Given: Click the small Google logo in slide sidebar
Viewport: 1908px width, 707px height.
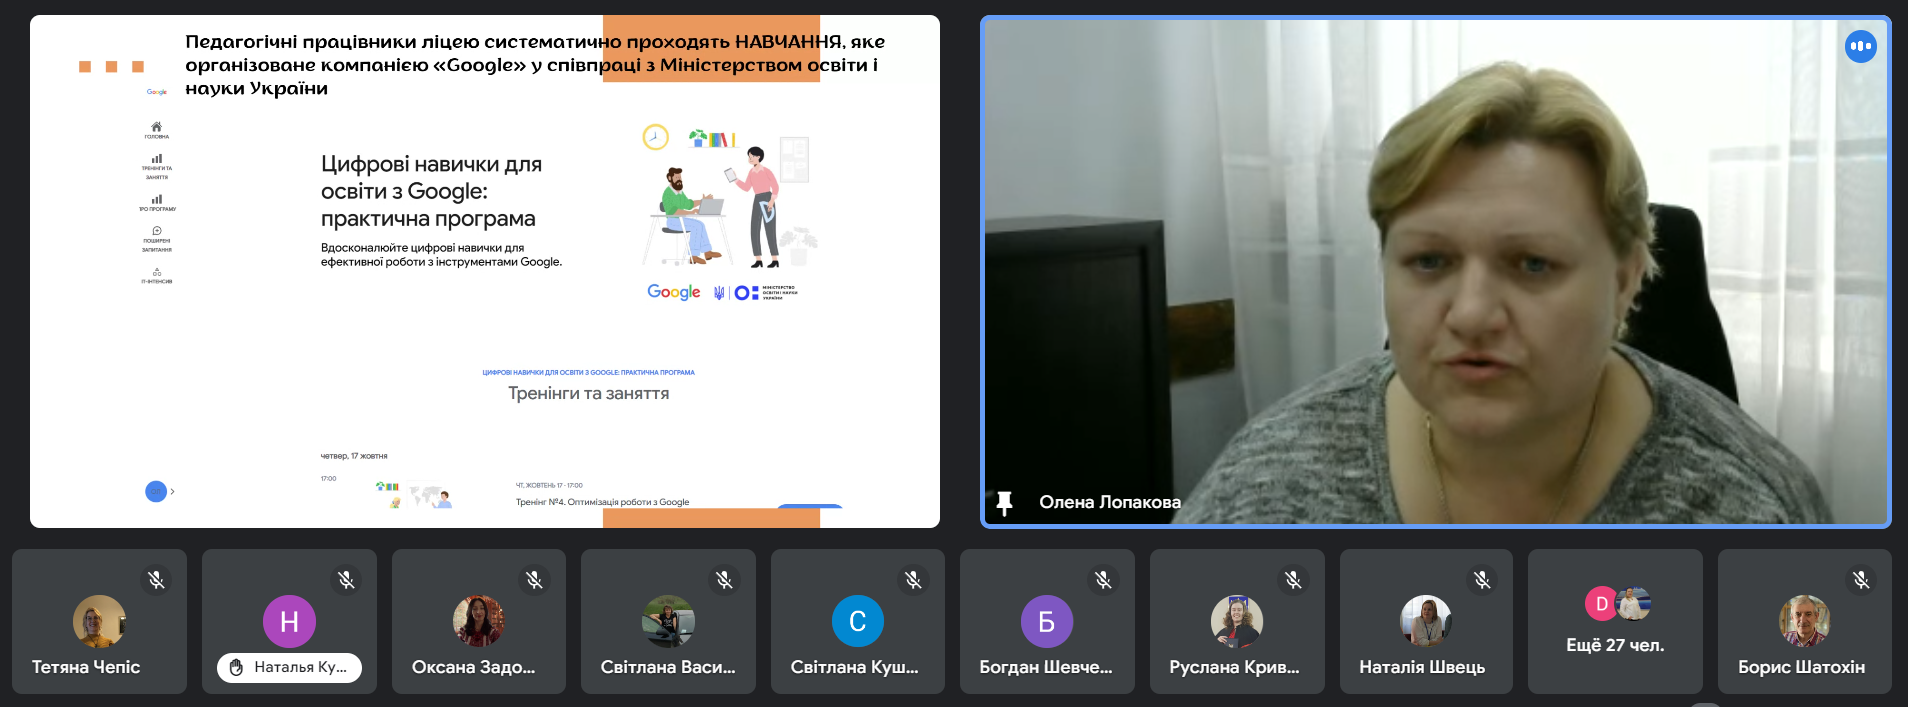Looking at the screenshot, I should pos(157,92).
